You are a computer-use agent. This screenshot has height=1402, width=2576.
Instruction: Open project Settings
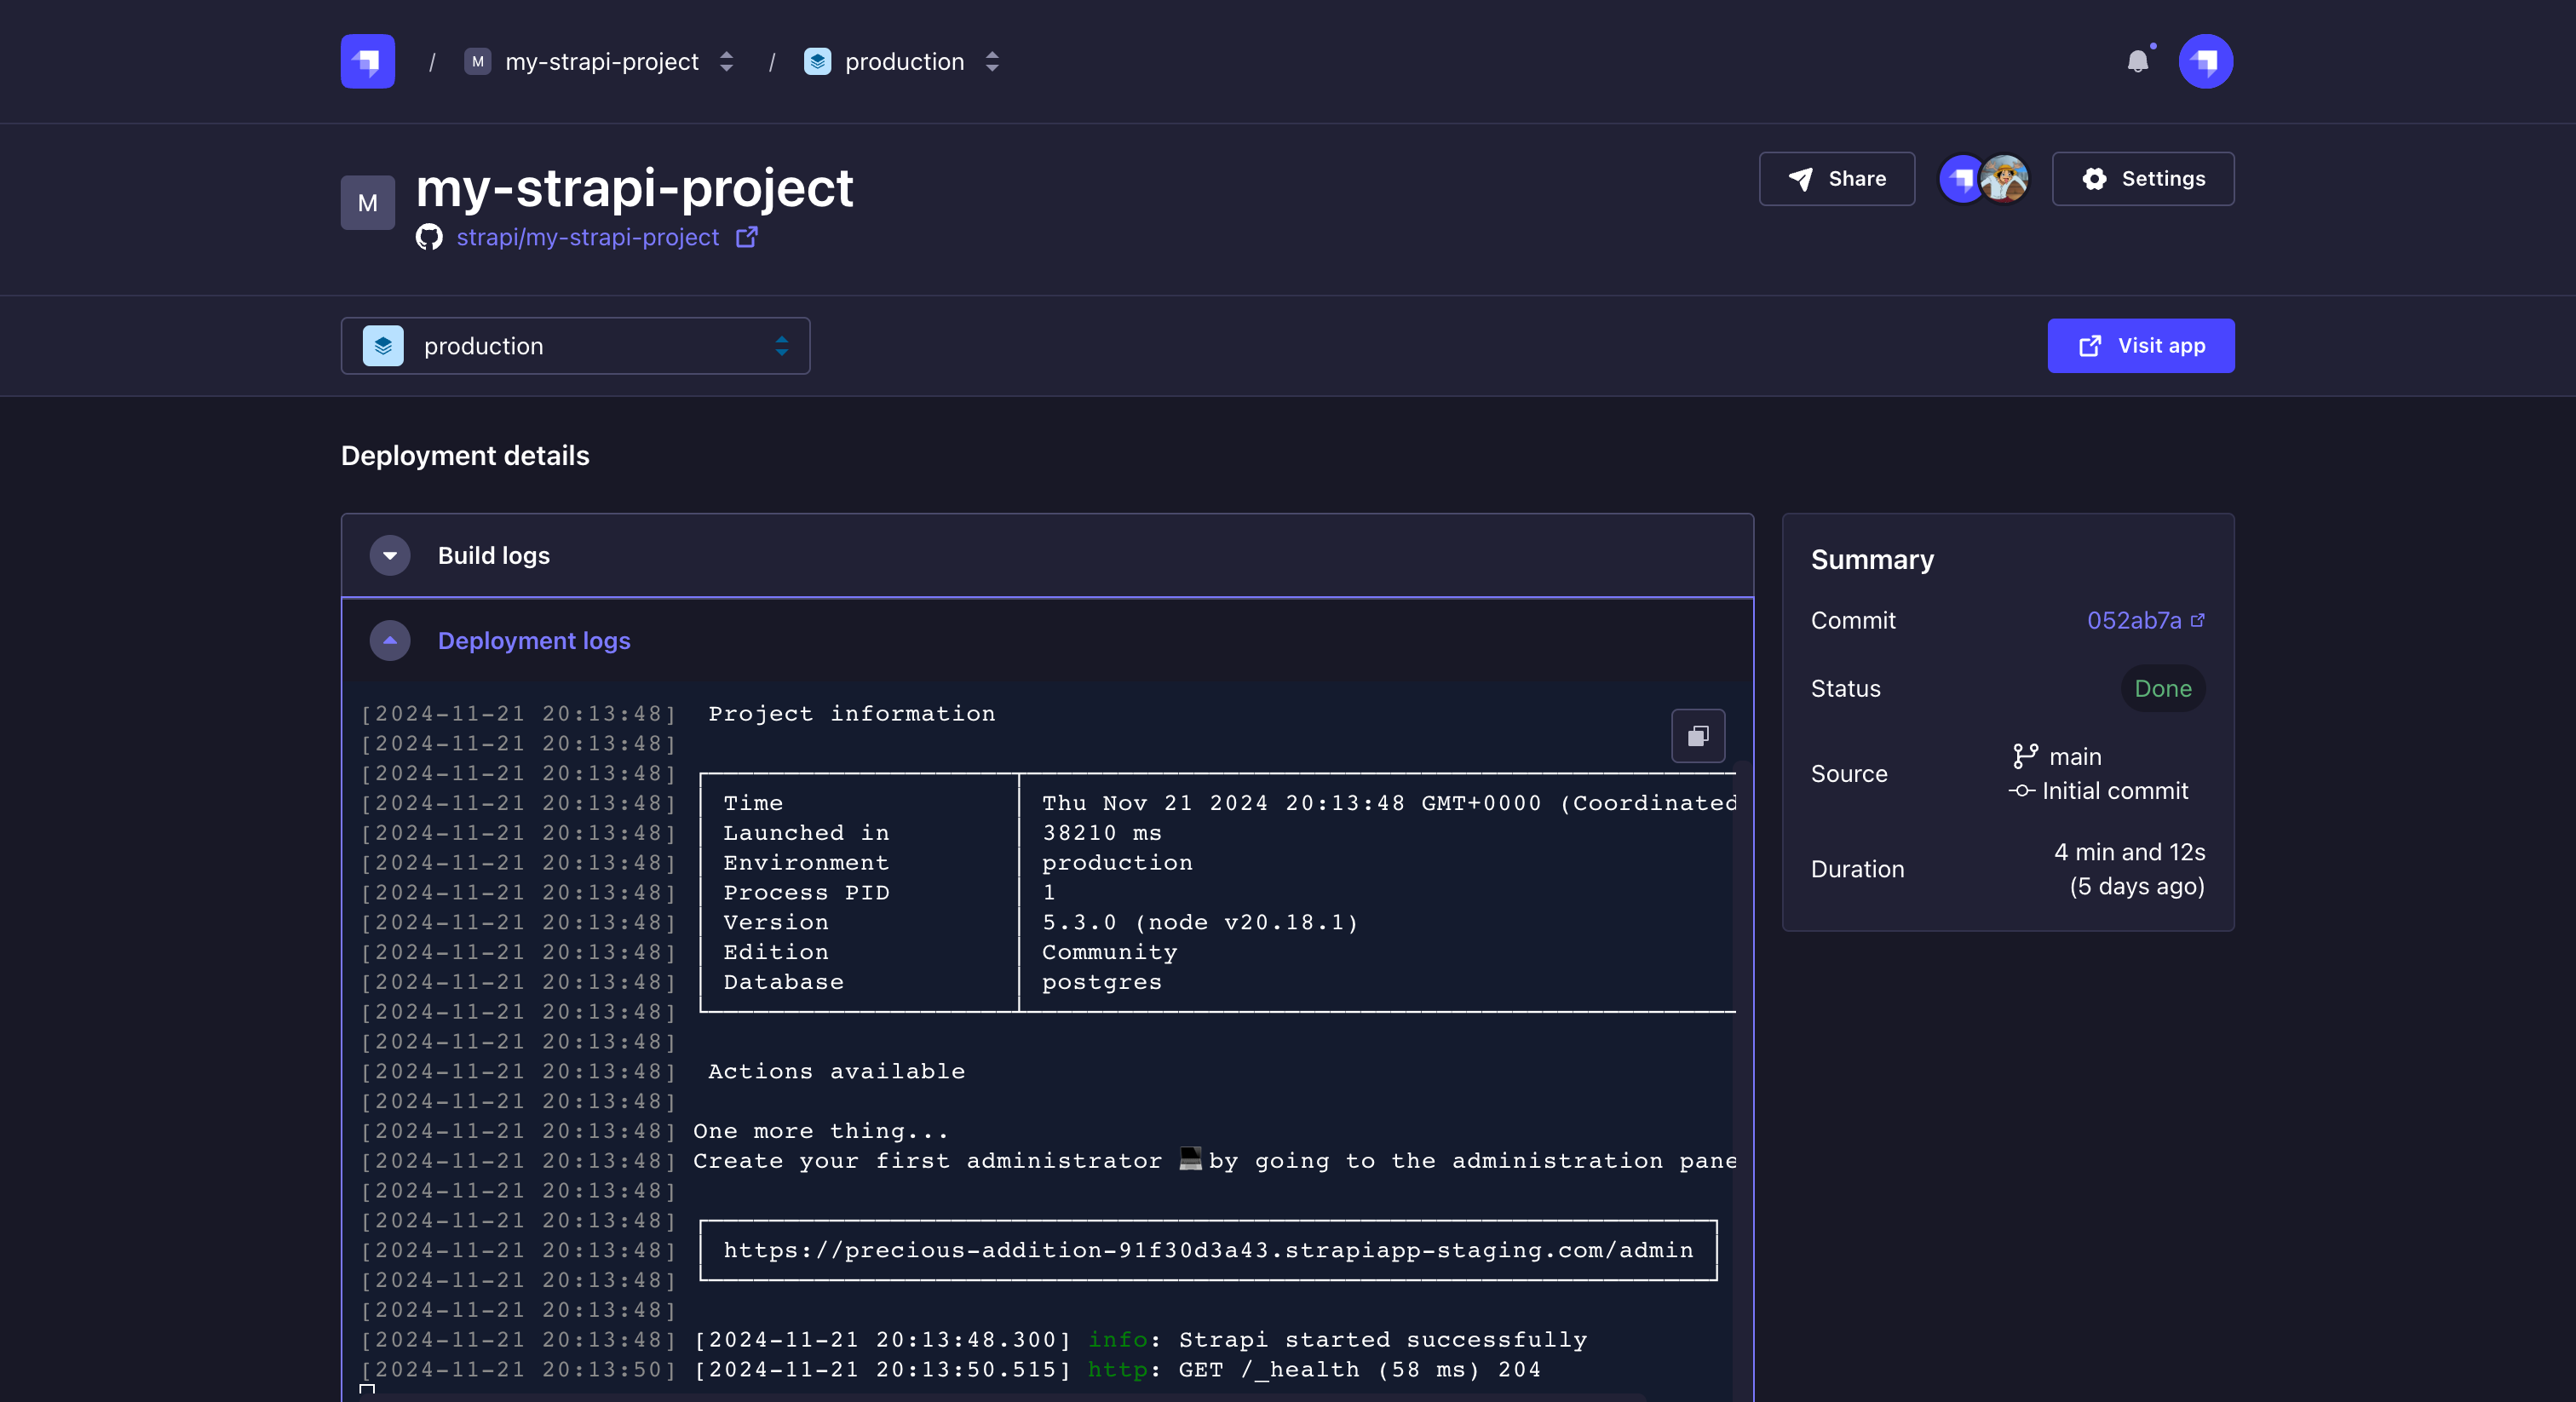2142,179
